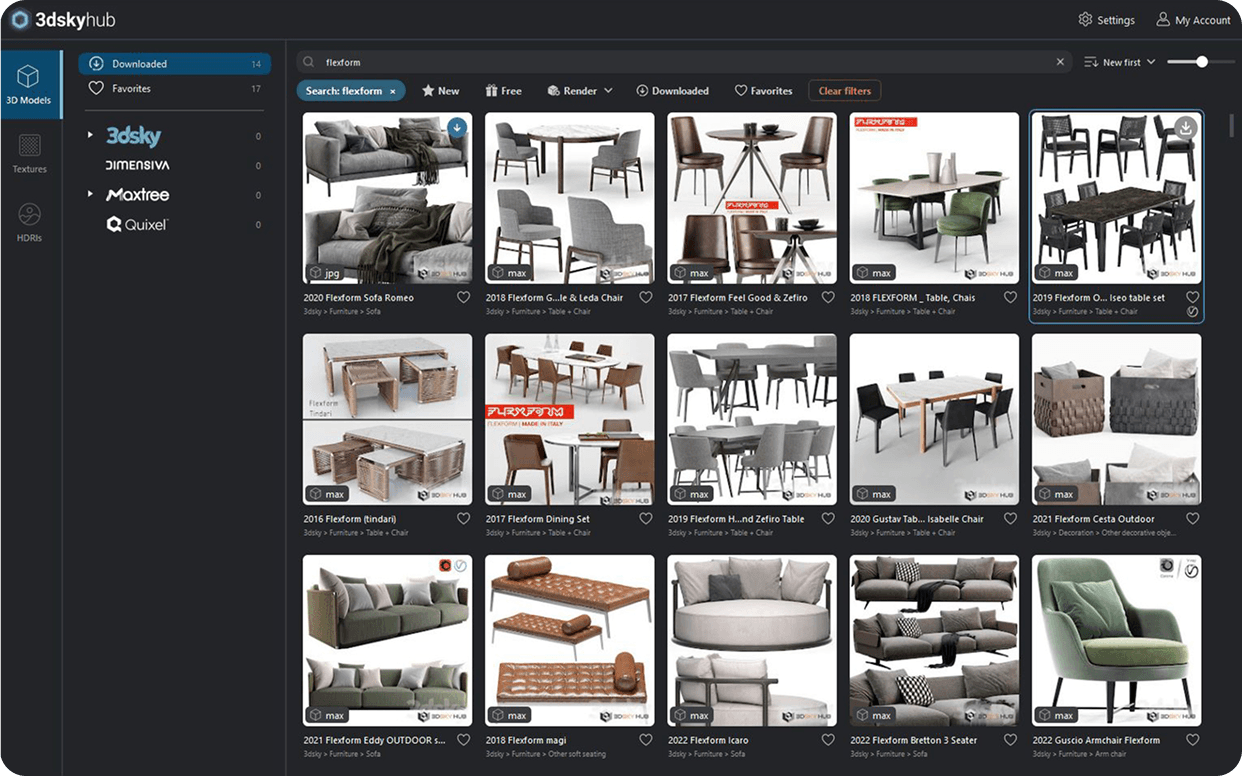
Task: Filter results by Favorites
Action: (763, 91)
